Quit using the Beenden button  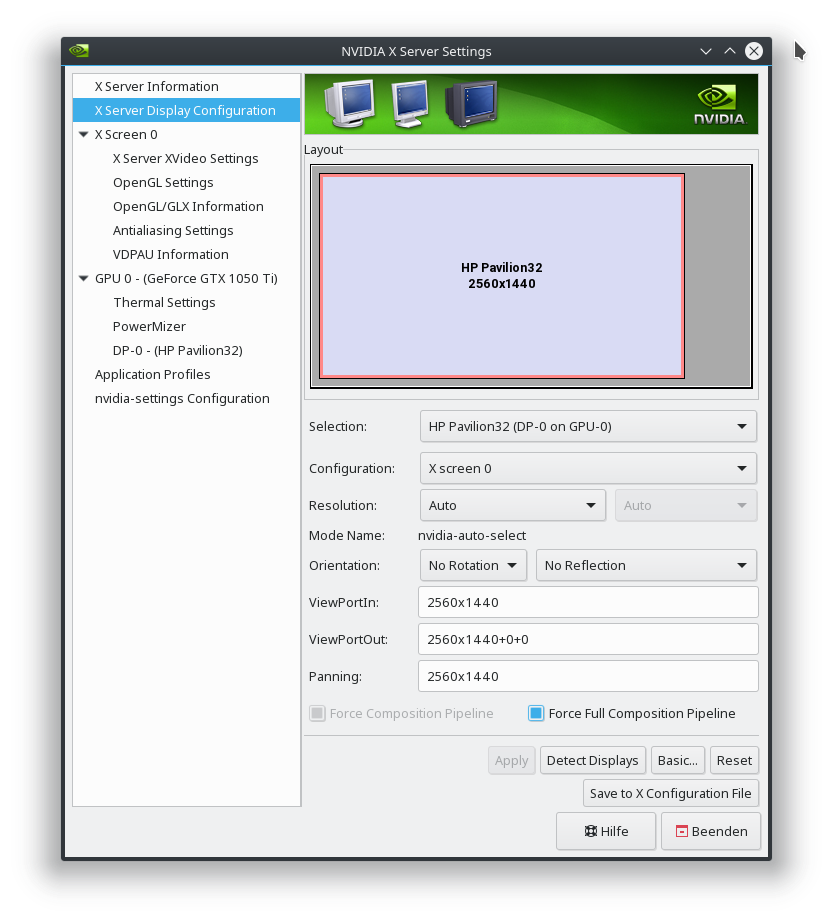(711, 831)
